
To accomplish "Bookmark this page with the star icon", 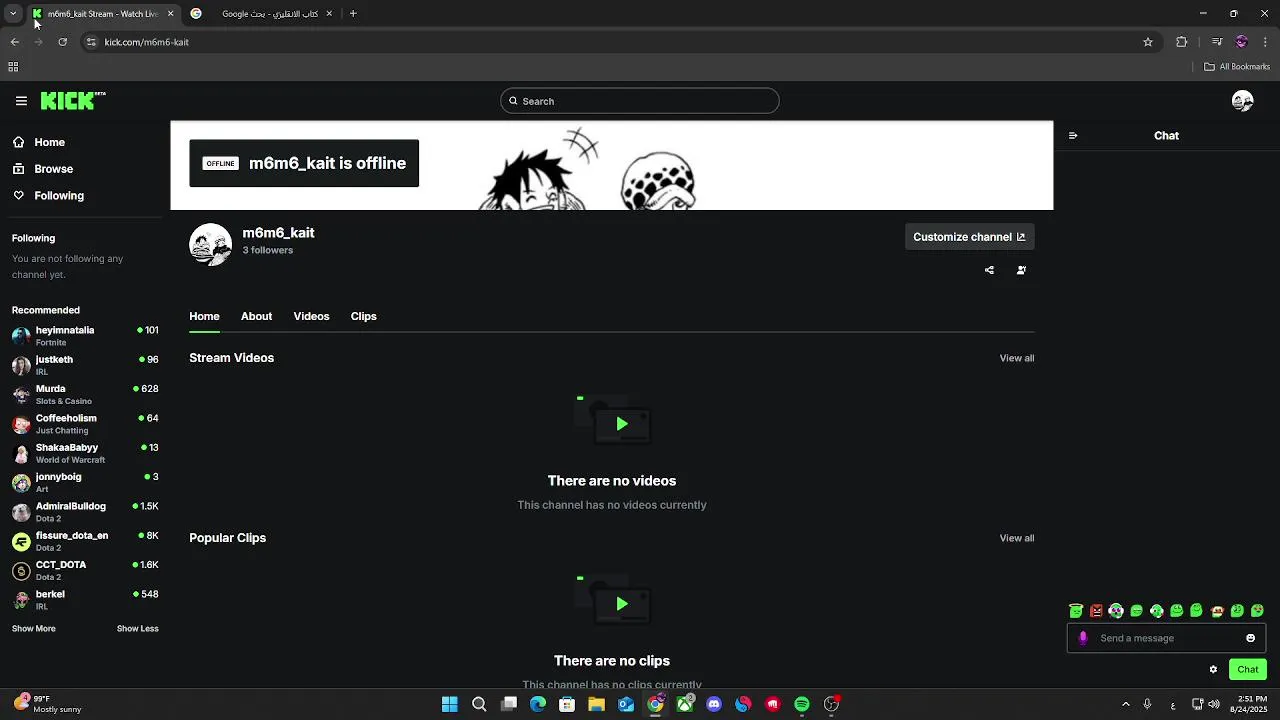I will (x=1148, y=42).
